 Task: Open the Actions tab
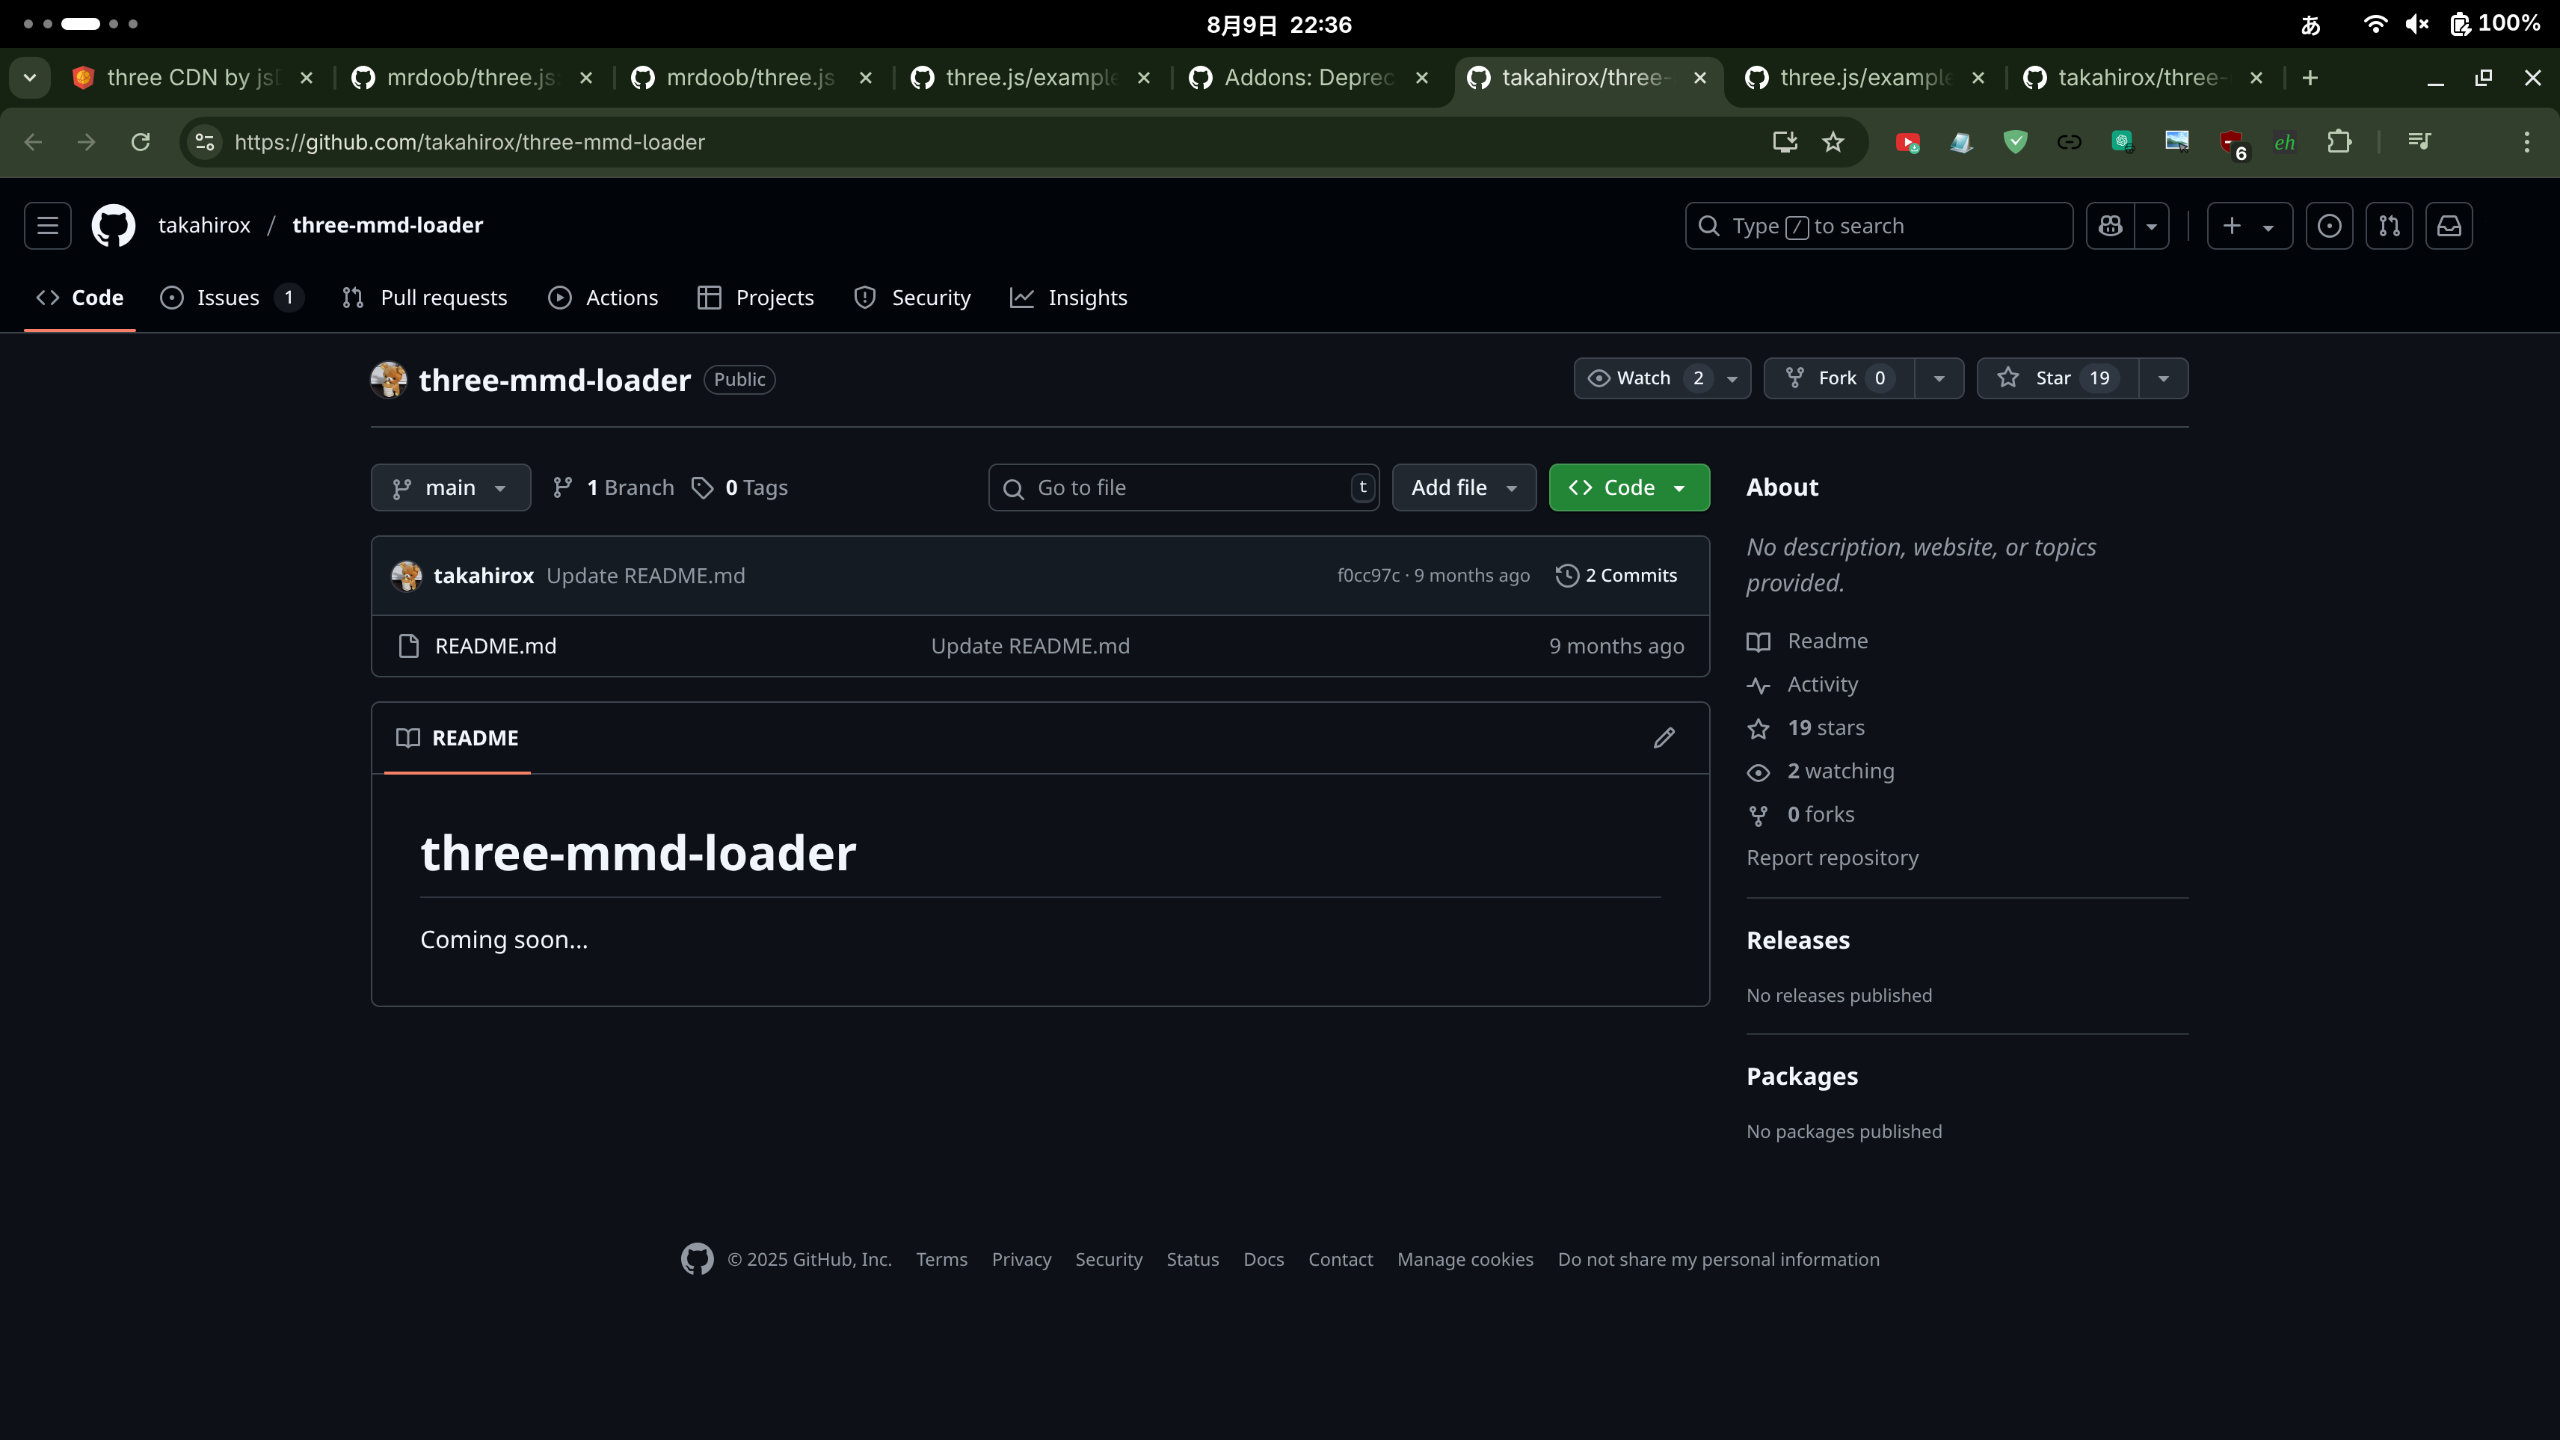click(603, 298)
